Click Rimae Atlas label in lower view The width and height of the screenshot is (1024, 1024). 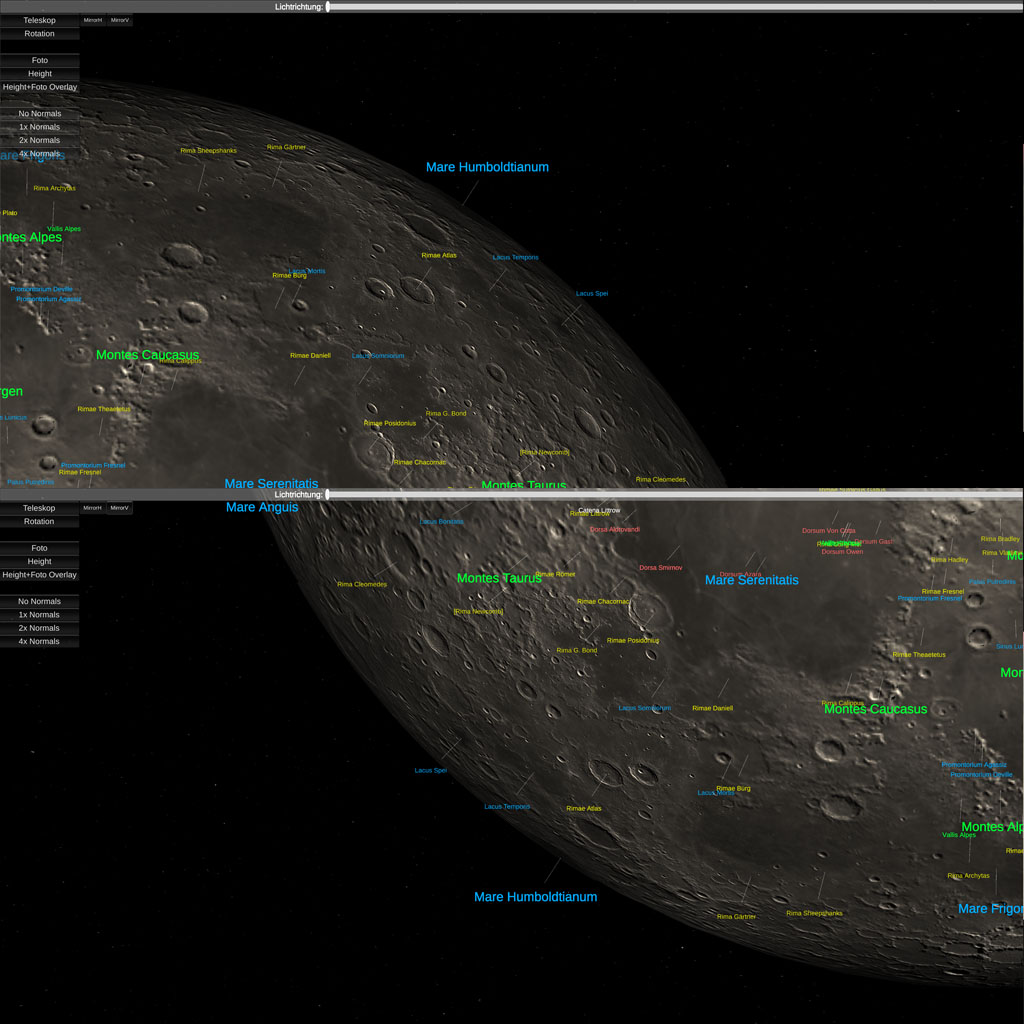pos(584,808)
